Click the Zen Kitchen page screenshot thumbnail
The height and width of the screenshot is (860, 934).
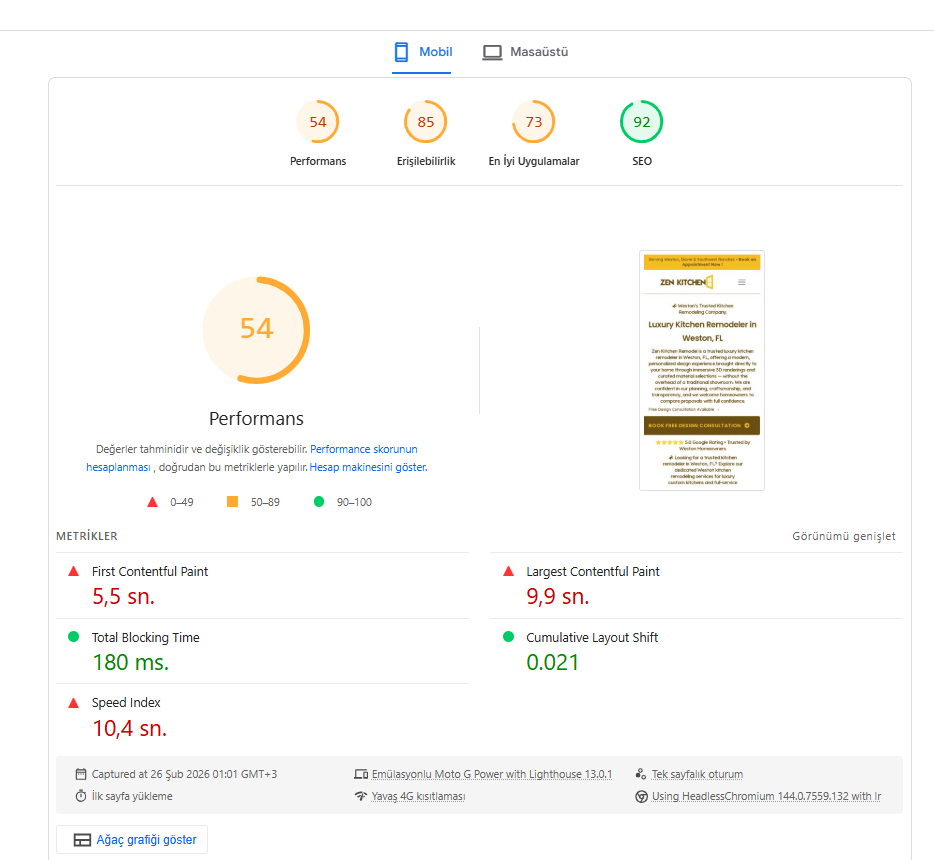tap(702, 370)
